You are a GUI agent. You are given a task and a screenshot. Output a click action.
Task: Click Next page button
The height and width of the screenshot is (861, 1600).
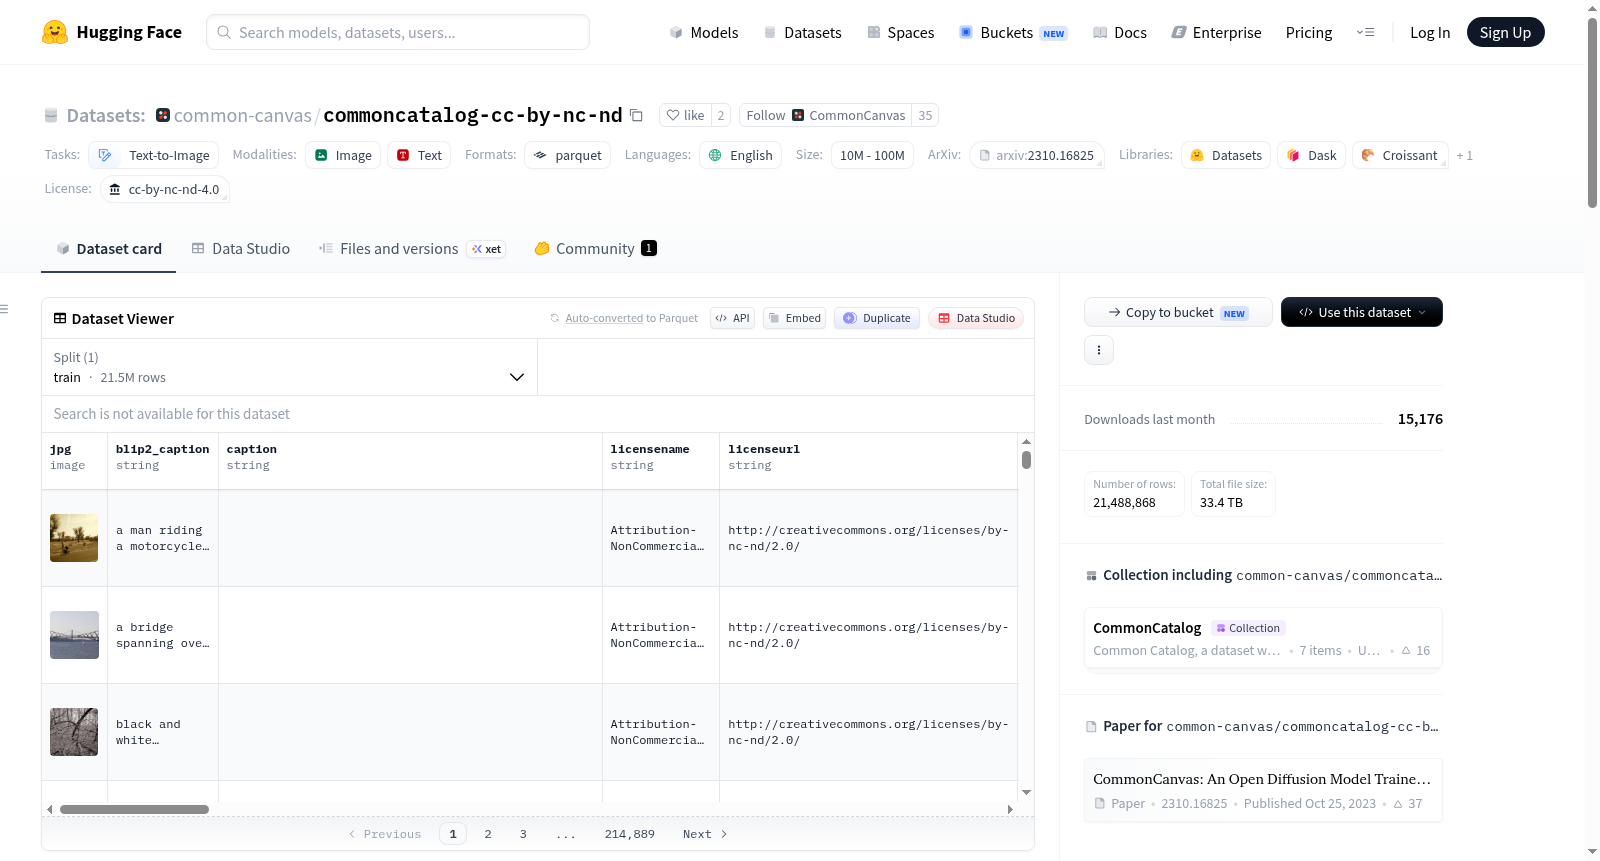click(x=705, y=833)
